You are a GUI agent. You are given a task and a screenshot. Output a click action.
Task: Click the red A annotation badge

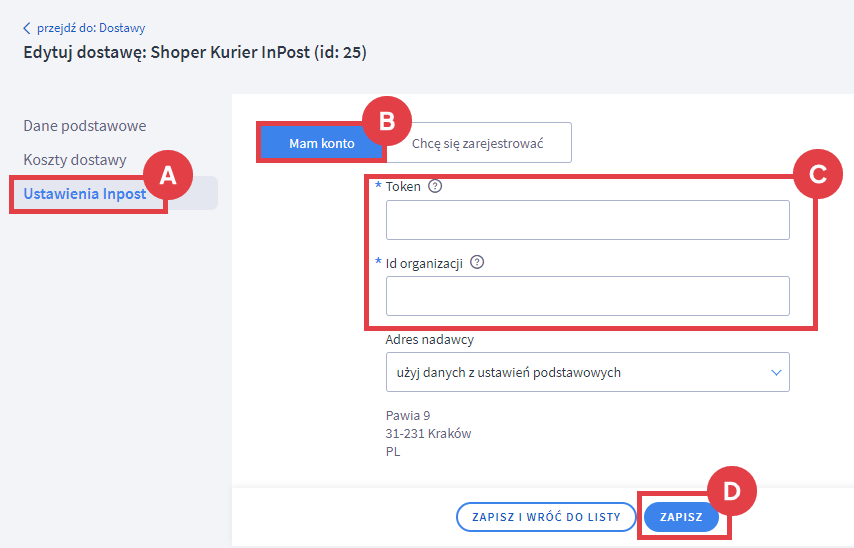pos(168,175)
